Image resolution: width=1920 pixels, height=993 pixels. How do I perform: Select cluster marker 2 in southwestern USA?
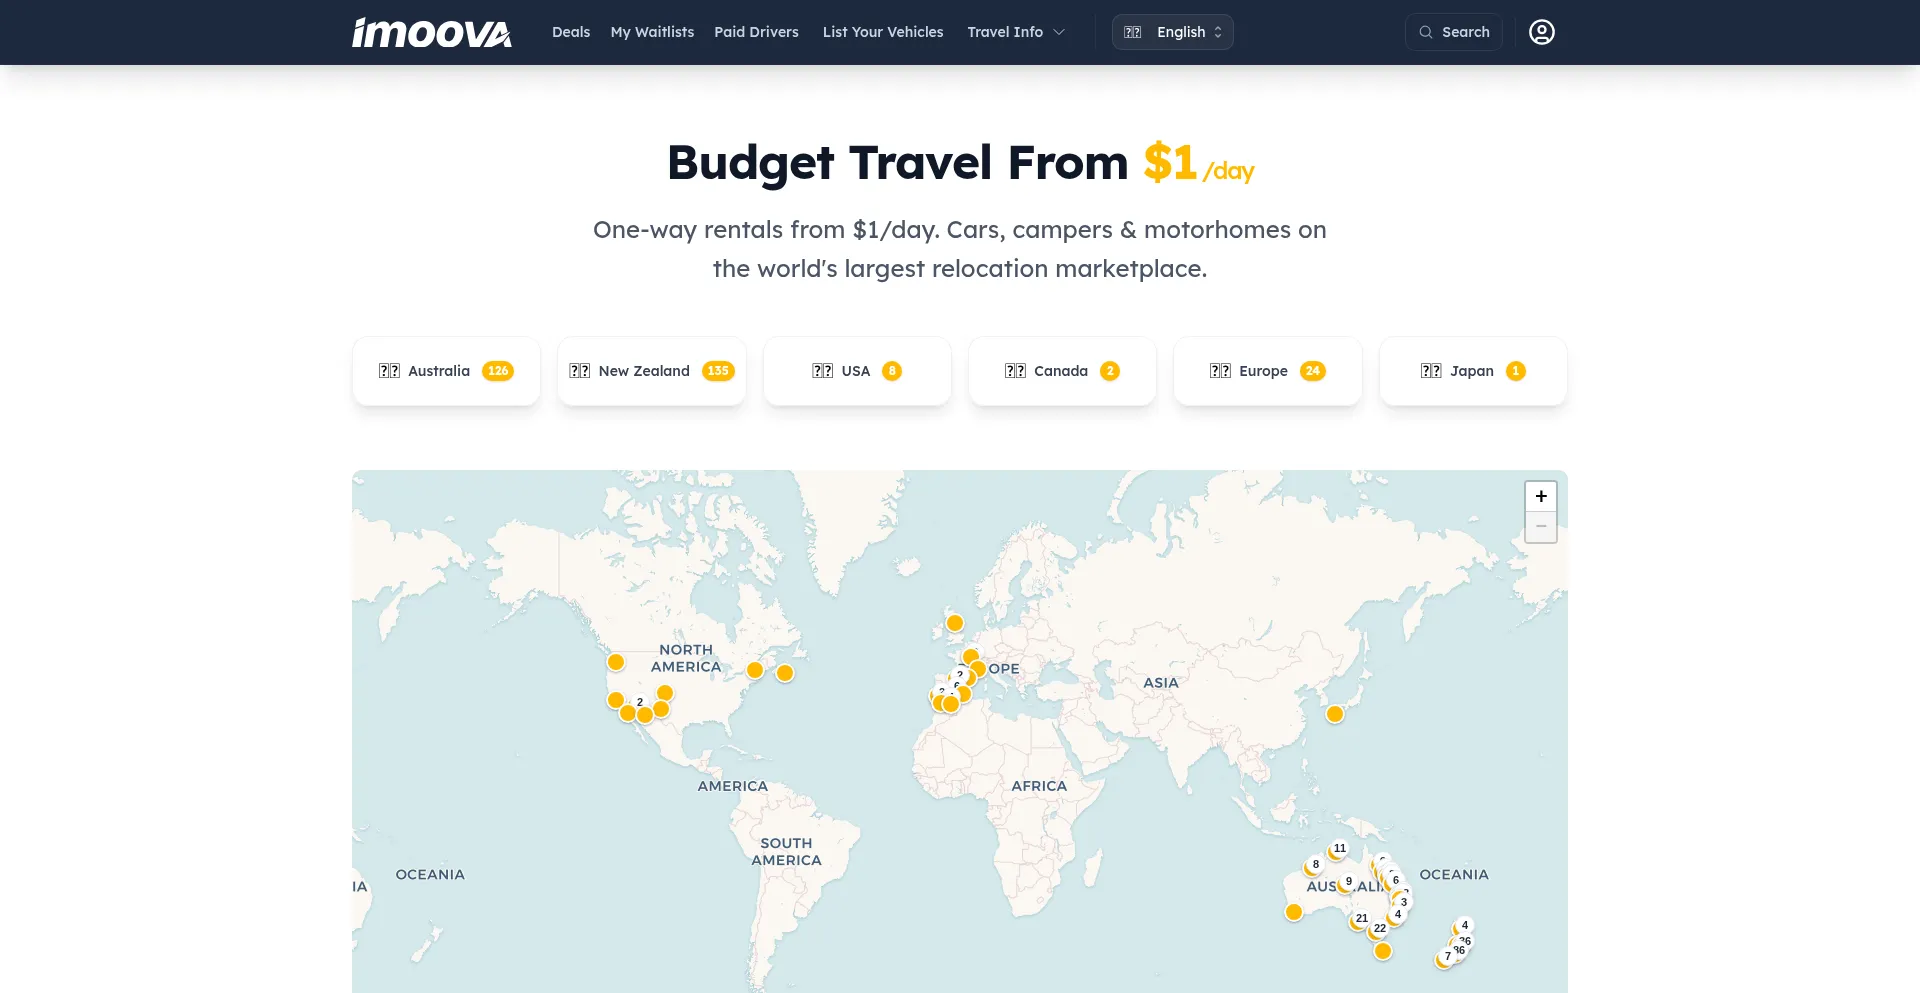pos(640,702)
